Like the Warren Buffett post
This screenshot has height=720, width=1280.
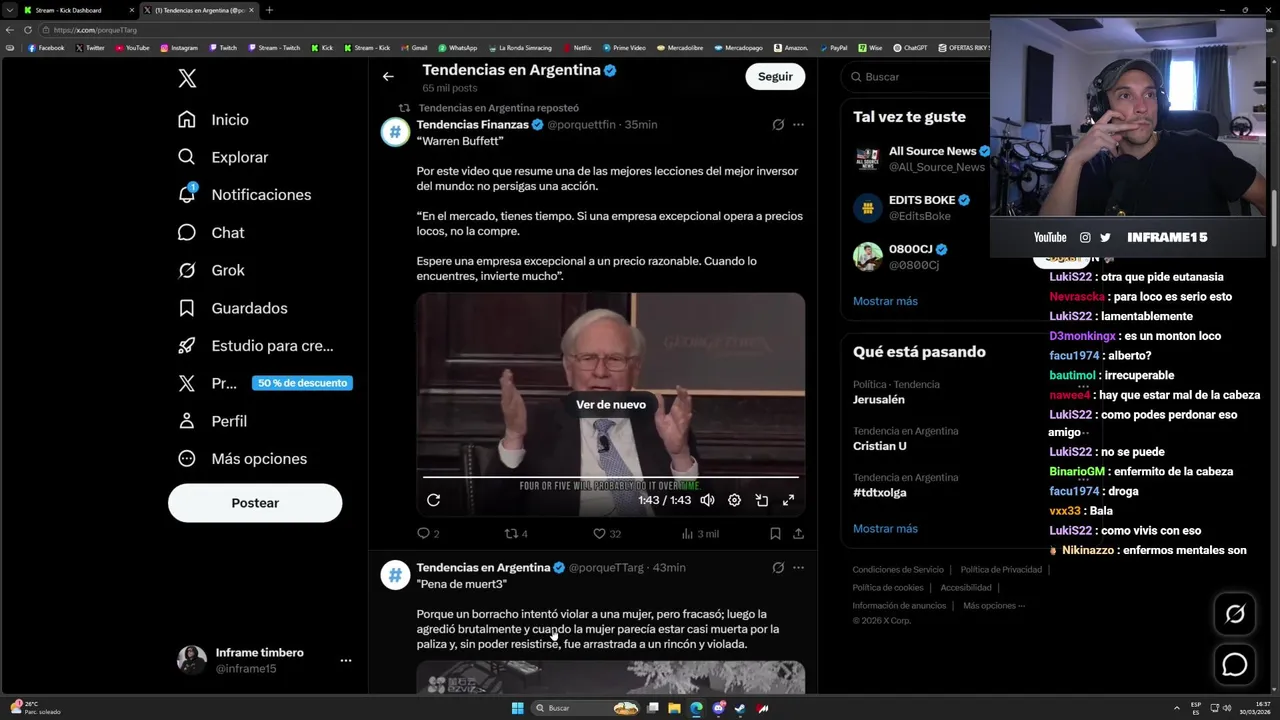point(606,534)
